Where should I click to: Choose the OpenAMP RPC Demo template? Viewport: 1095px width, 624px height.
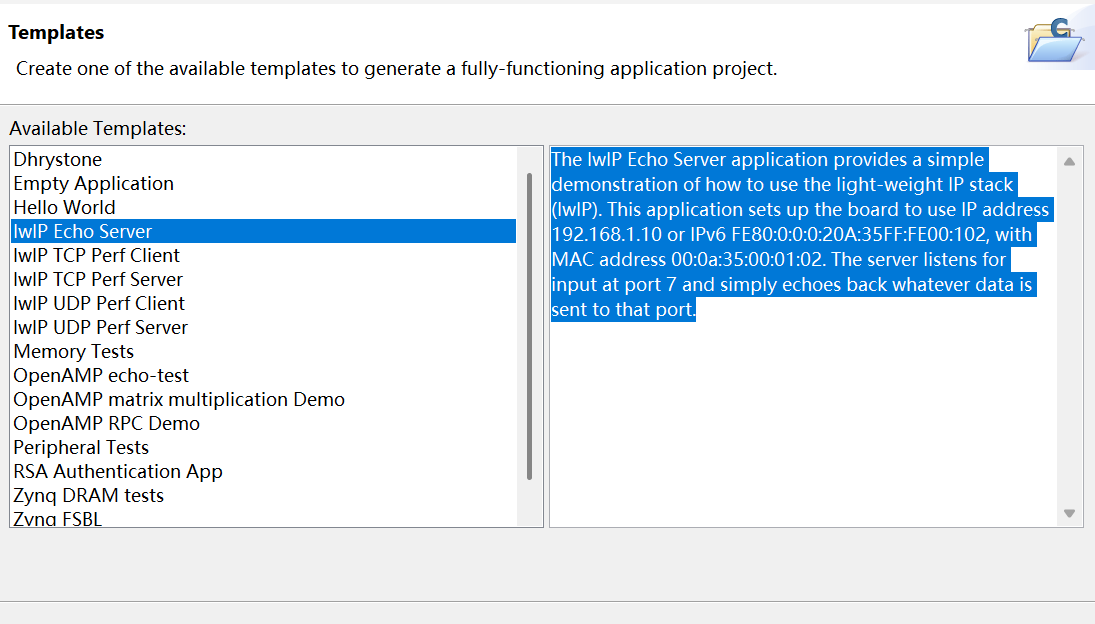[x=264, y=423]
